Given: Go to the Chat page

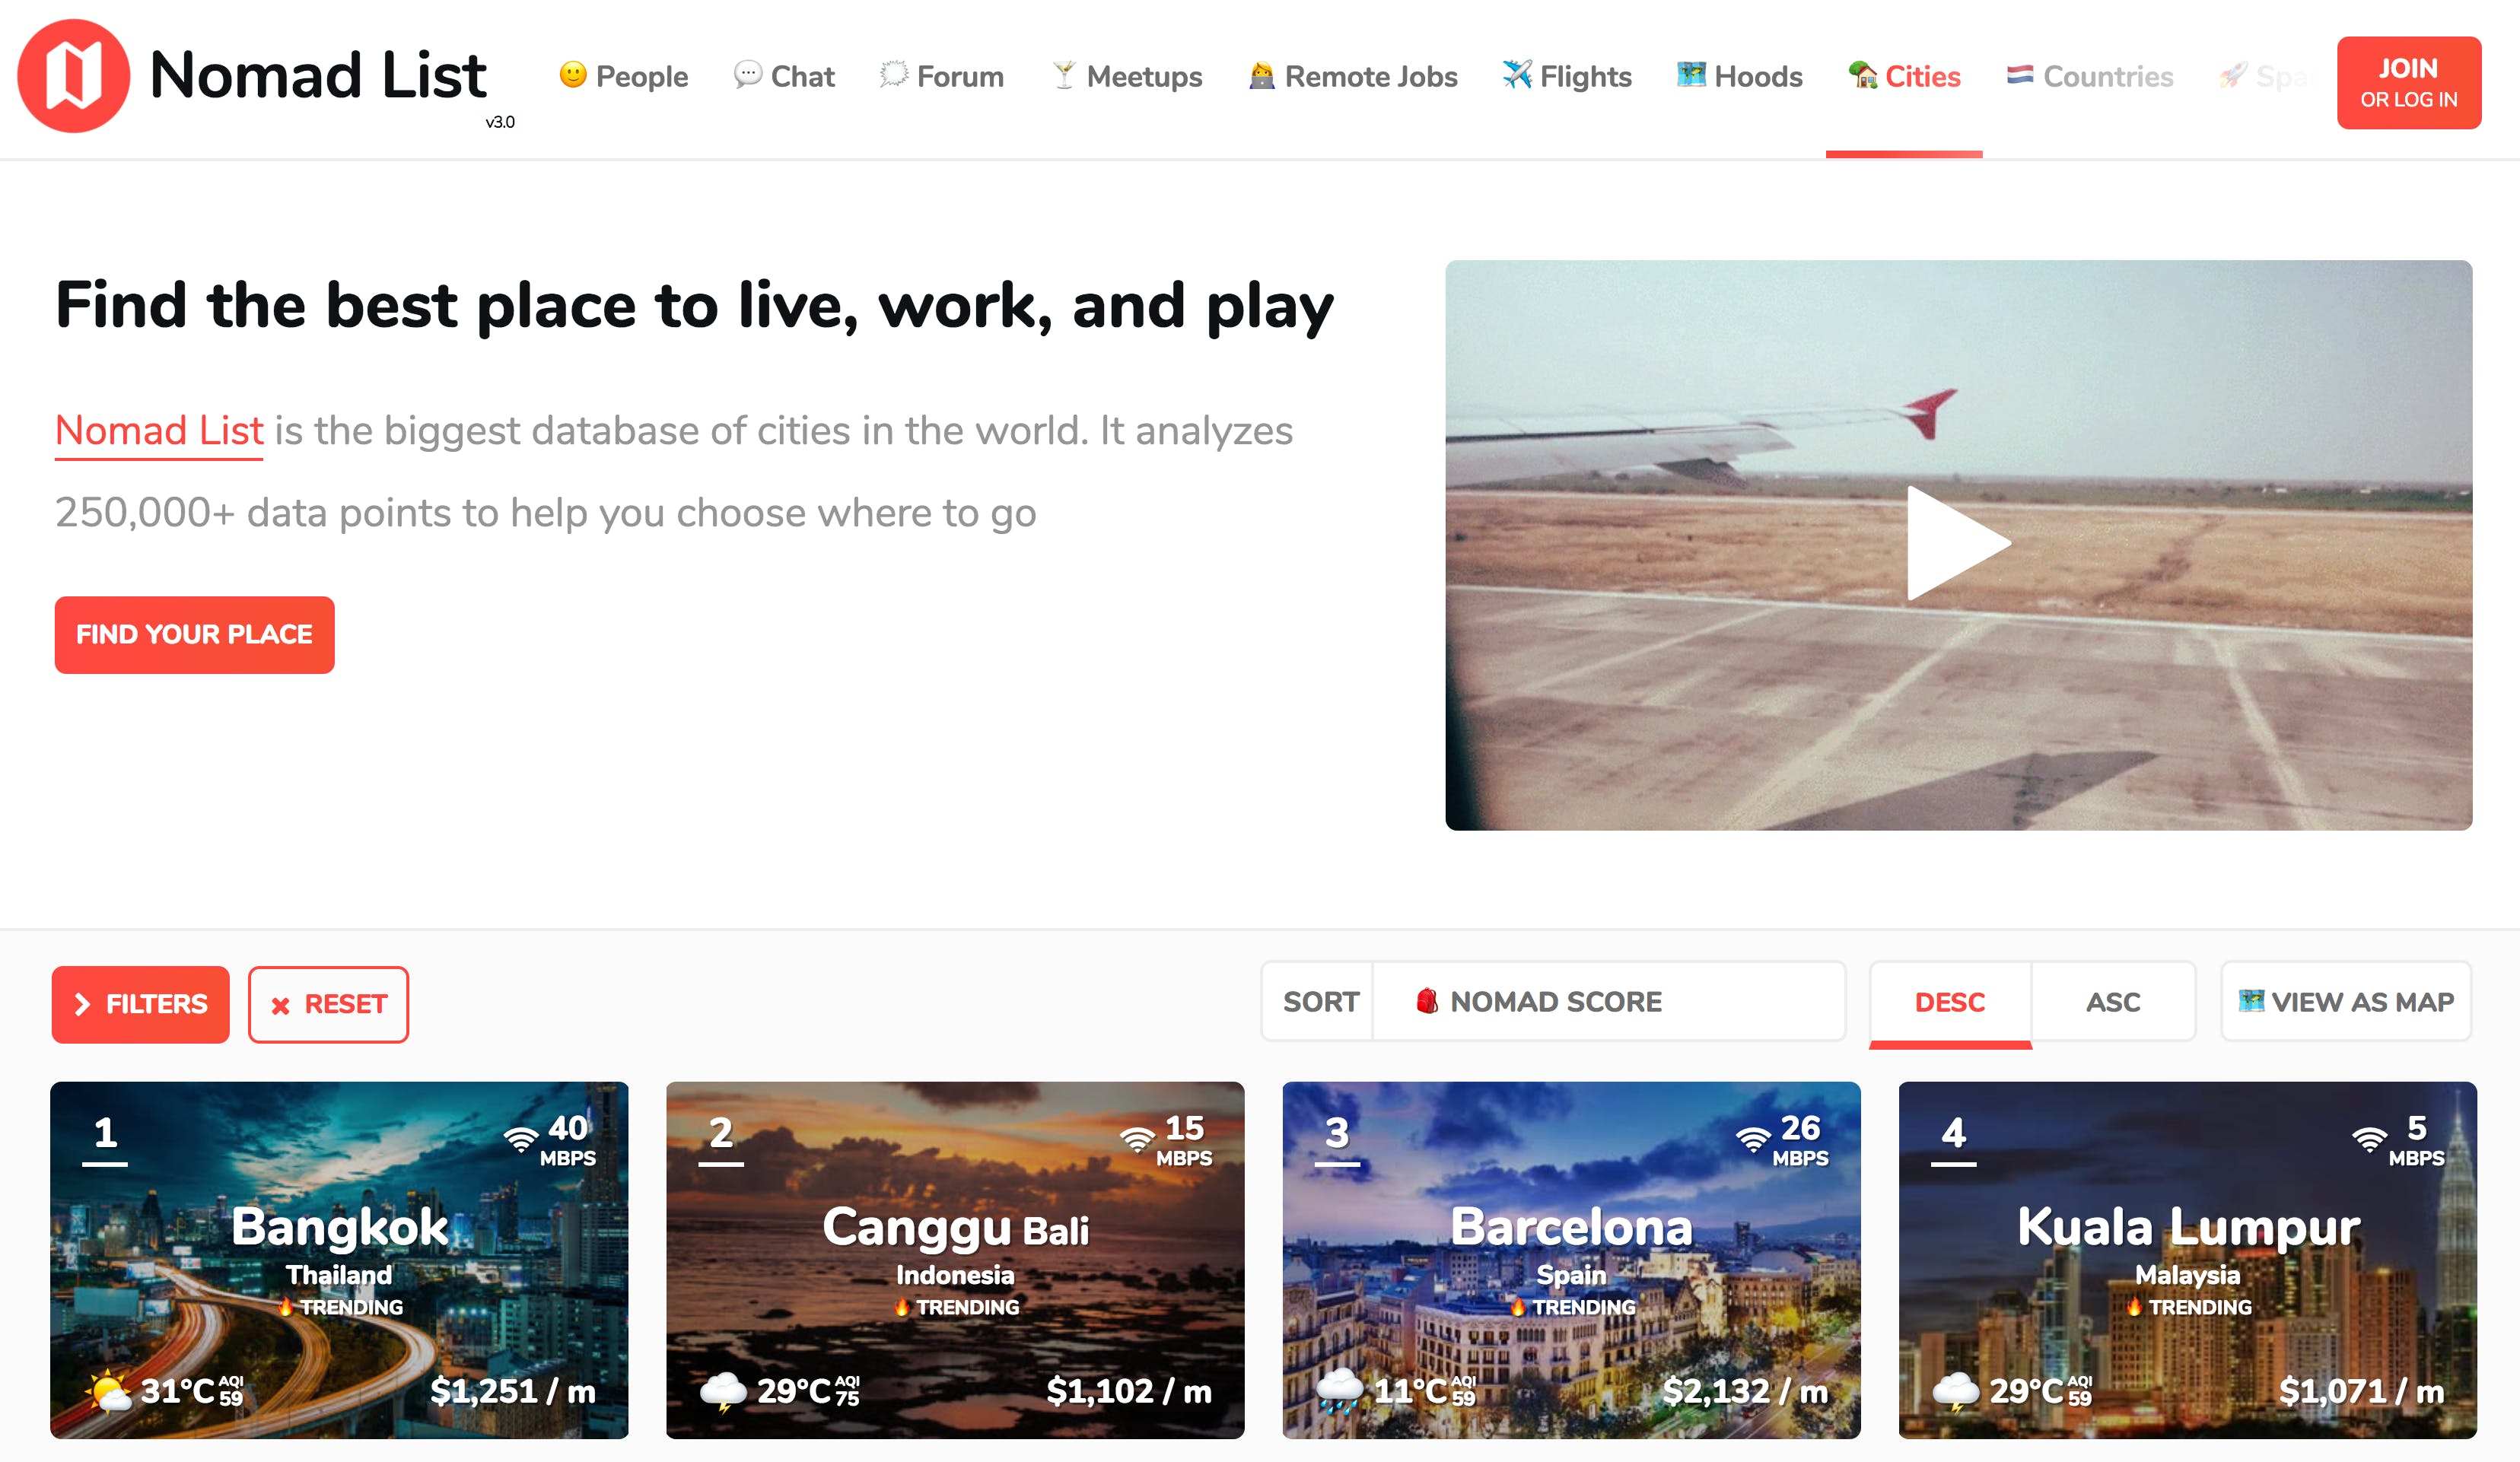Looking at the screenshot, I should pyautogui.click(x=784, y=76).
